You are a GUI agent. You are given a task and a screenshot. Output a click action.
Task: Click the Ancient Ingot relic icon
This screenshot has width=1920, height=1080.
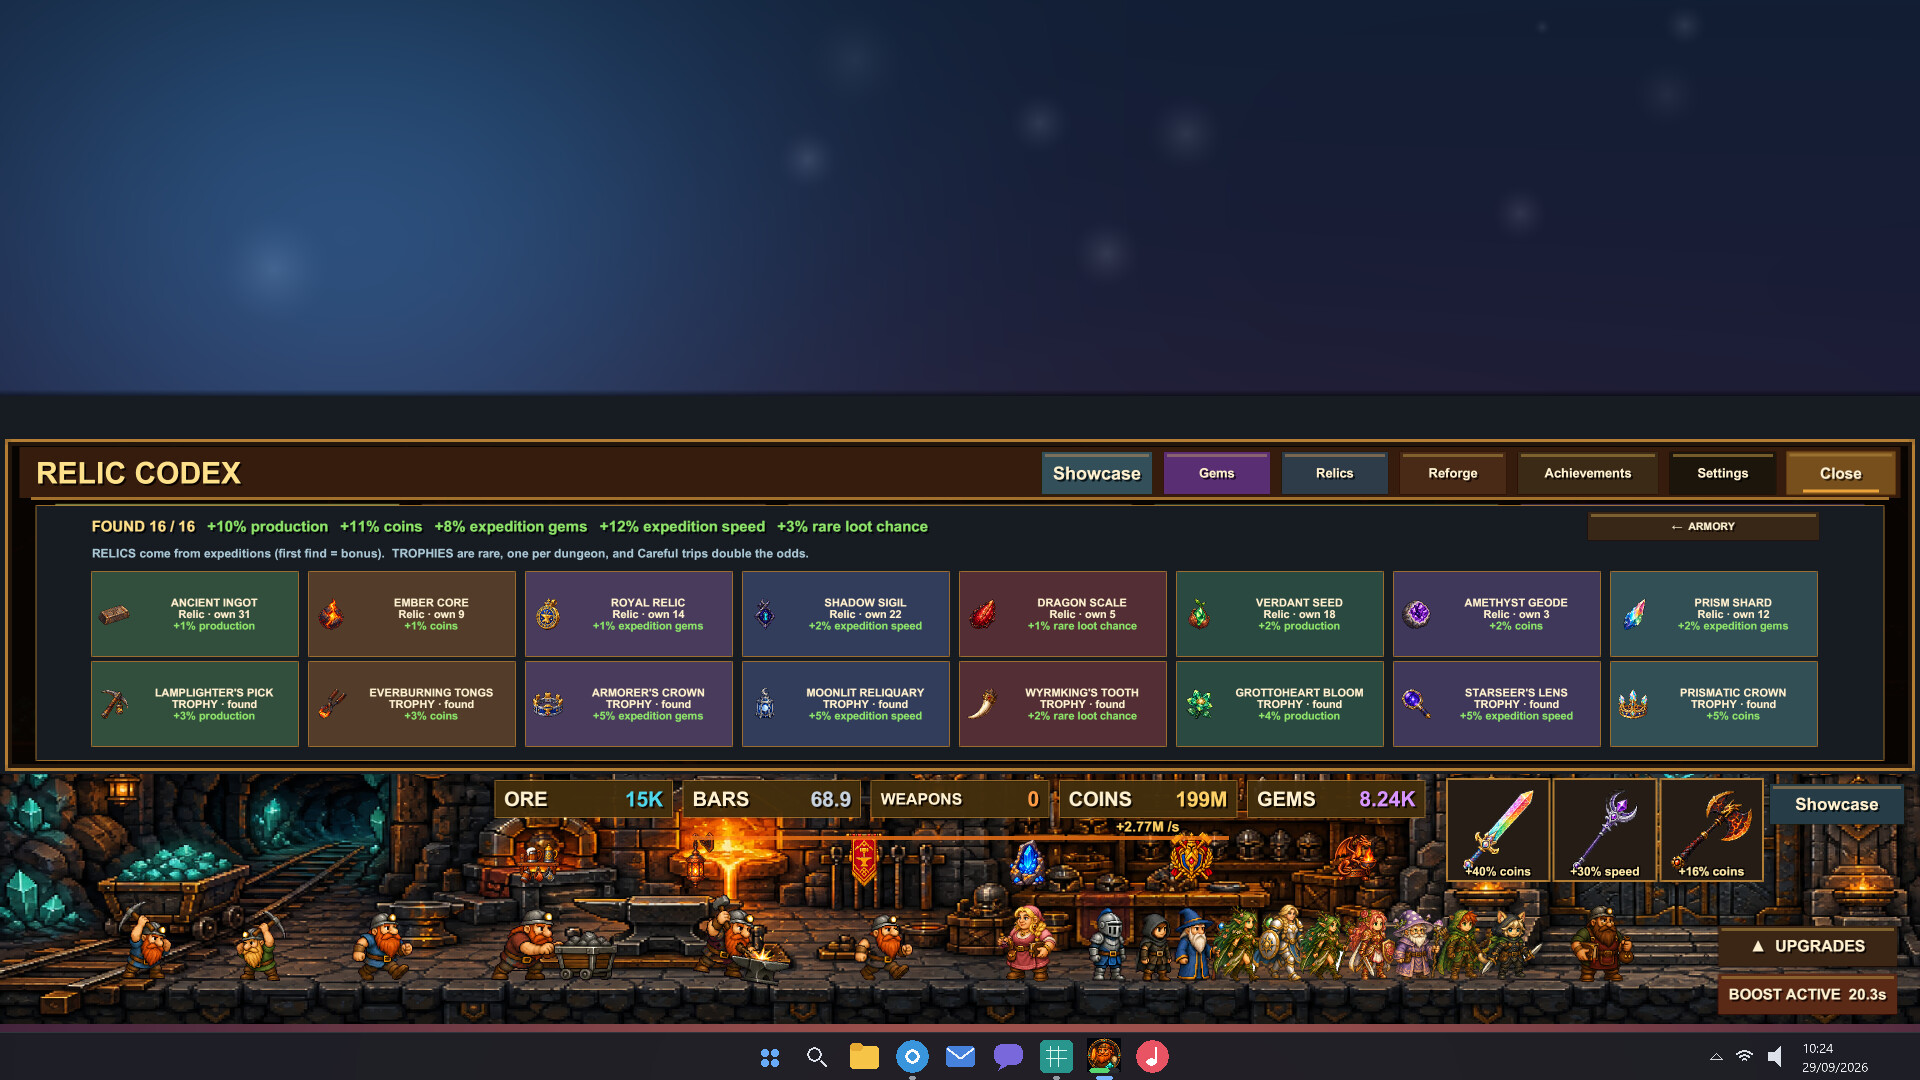pos(115,614)
